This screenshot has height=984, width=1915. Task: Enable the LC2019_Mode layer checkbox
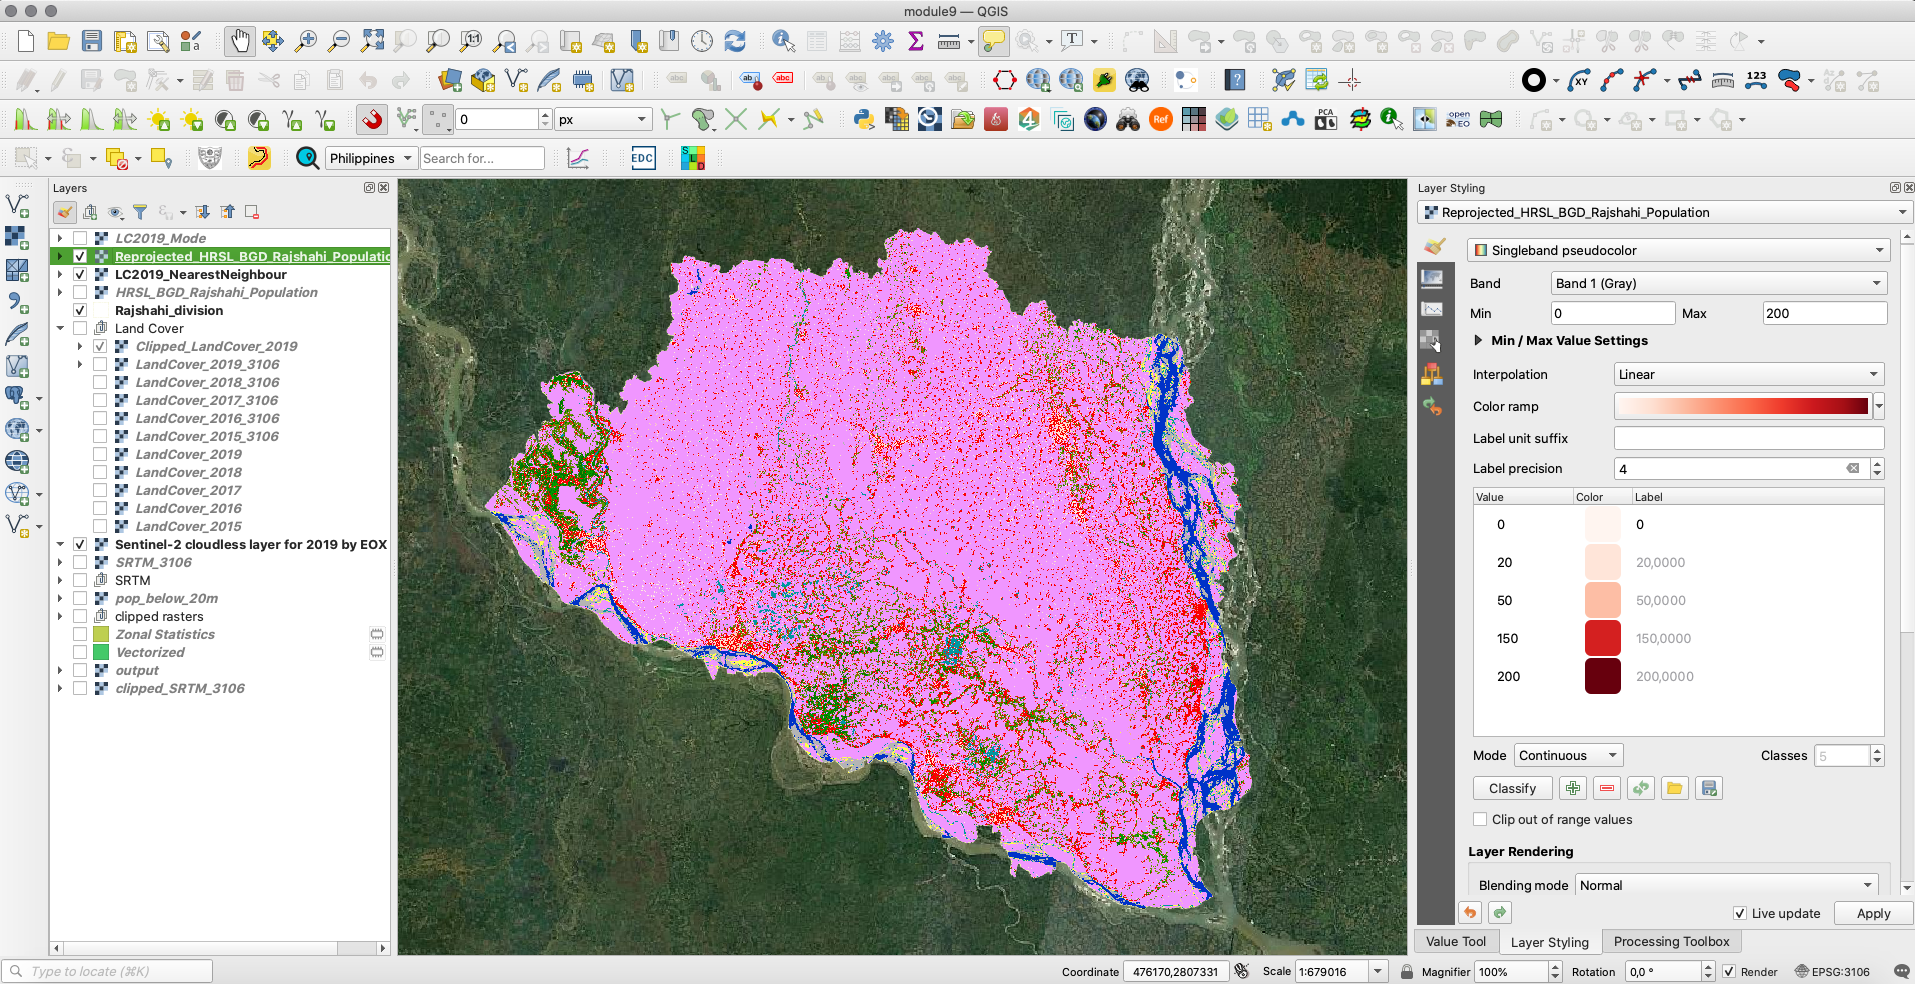(80, 238)
